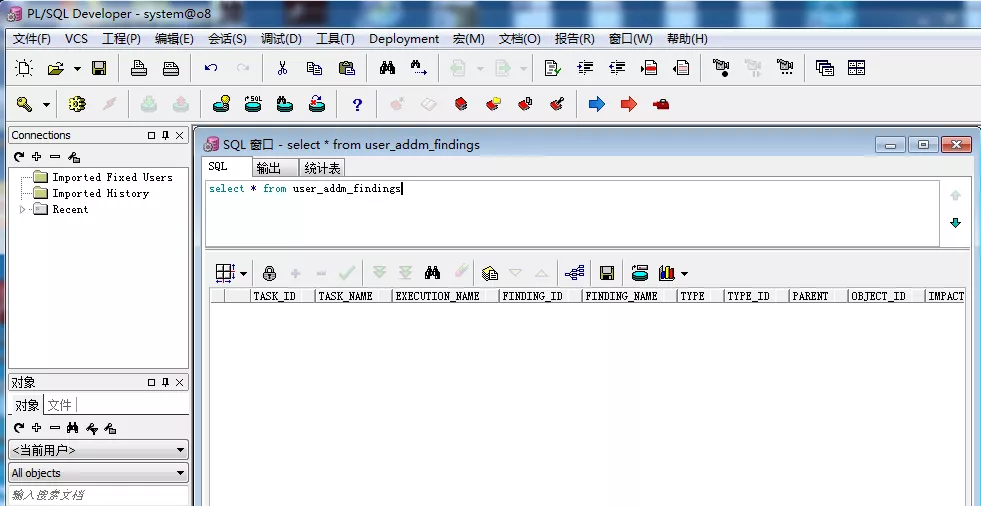The width and height of the screenshot is (981, 506).
Task: Click the OBJECT_ID column header
Action: tap(885, 296)
